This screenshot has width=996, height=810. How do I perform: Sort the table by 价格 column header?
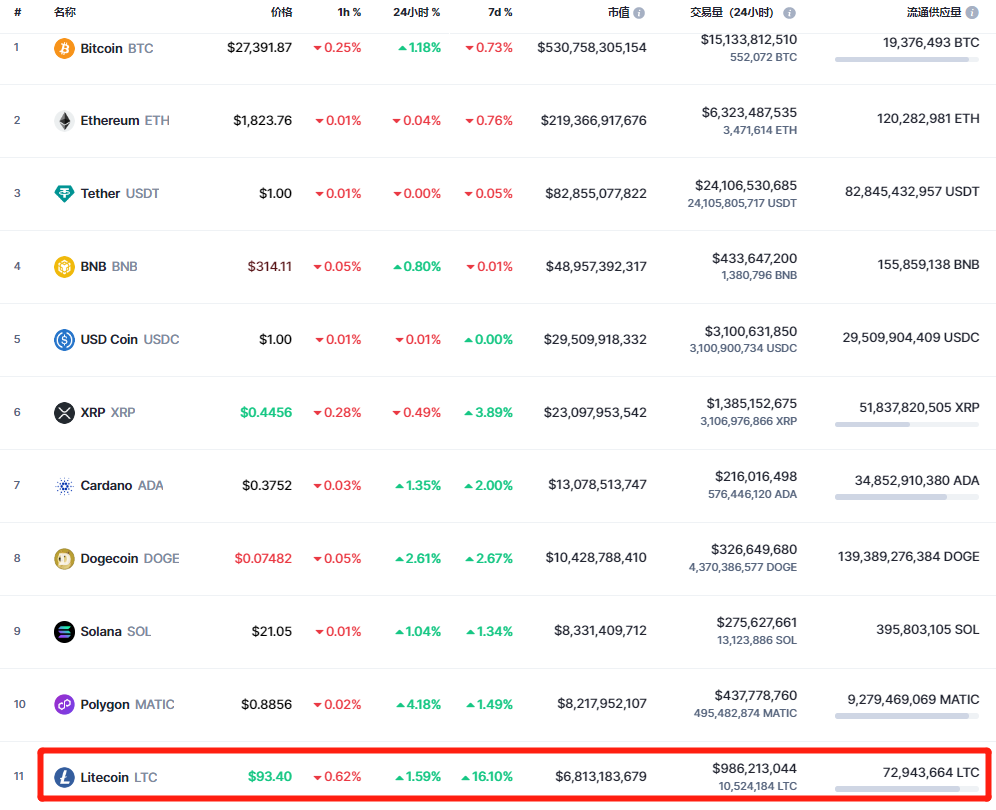coord(281,13)
